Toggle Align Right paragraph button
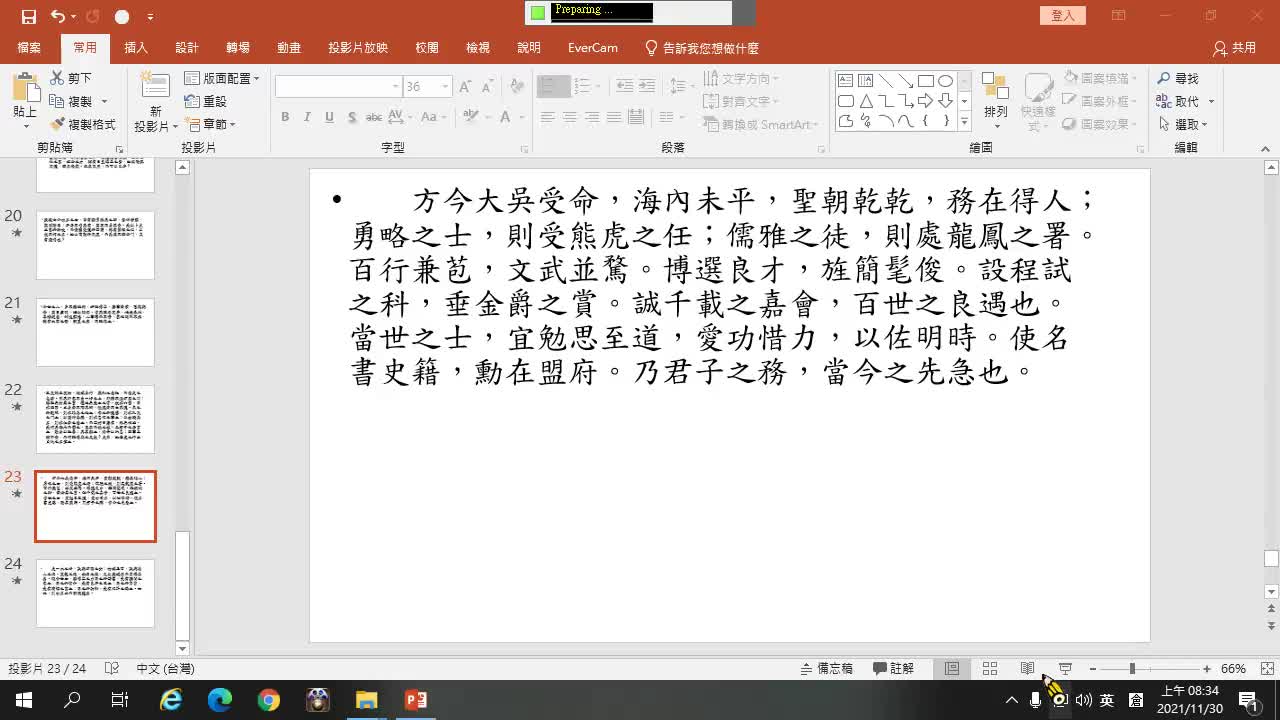The width and height of the screenshot is (1280, 720). tap(592, 117)
